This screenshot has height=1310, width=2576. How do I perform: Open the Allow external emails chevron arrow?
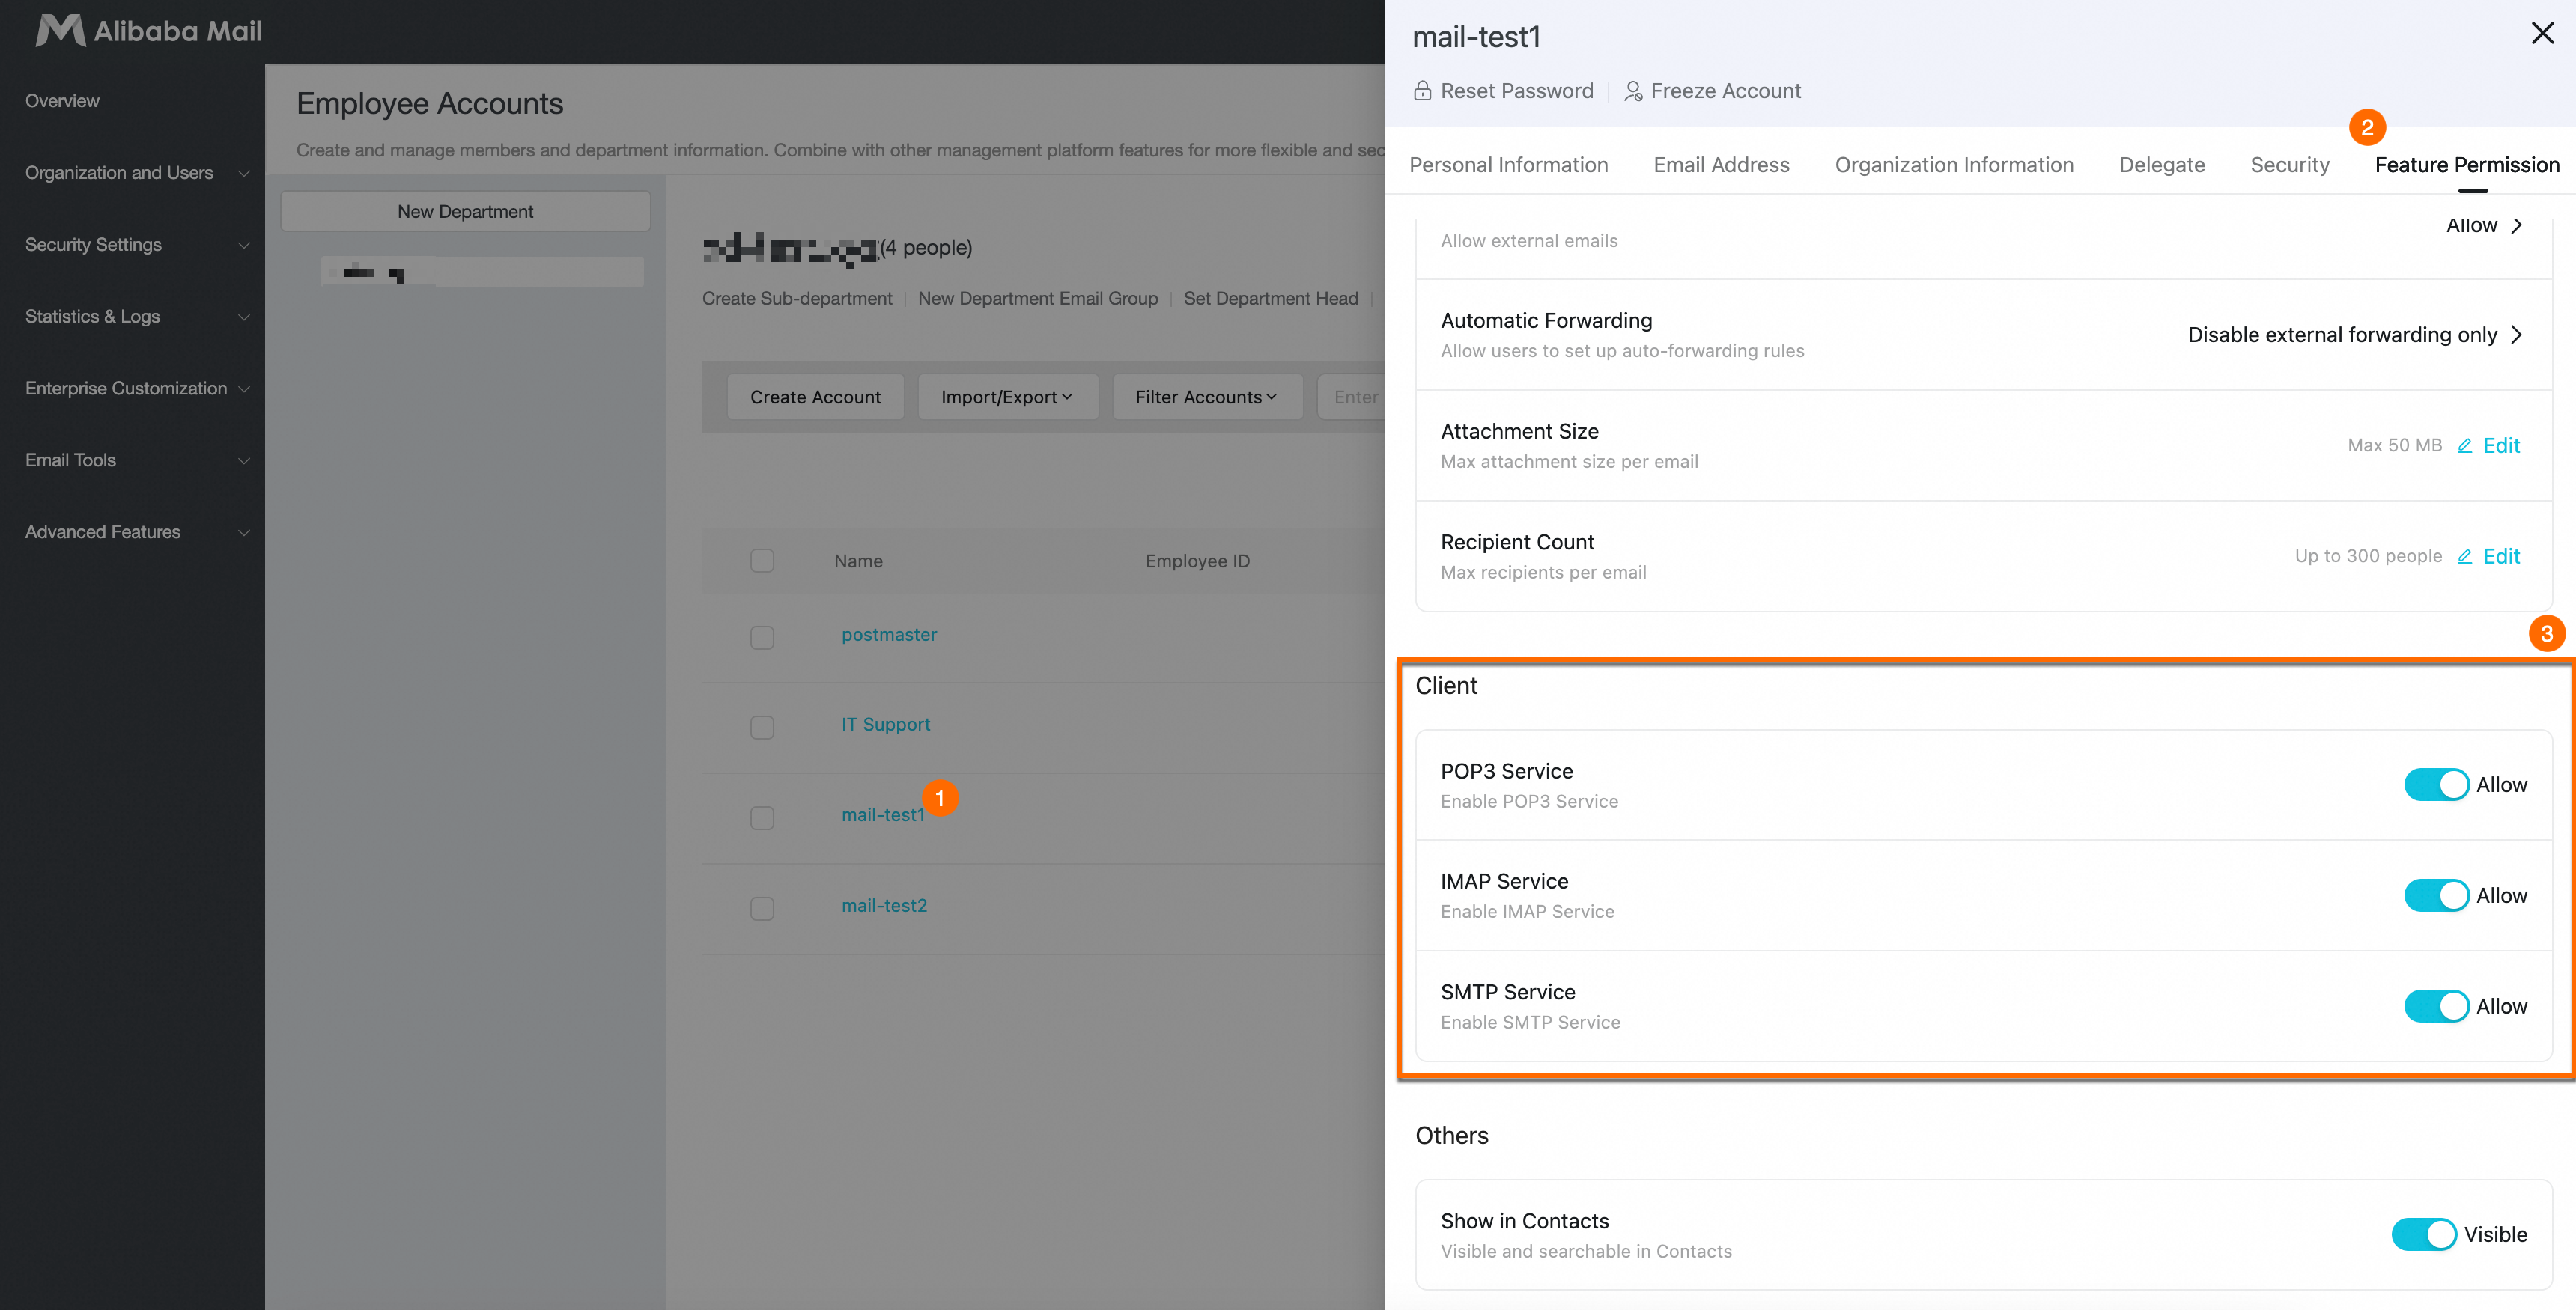(x=2516, y=226)
